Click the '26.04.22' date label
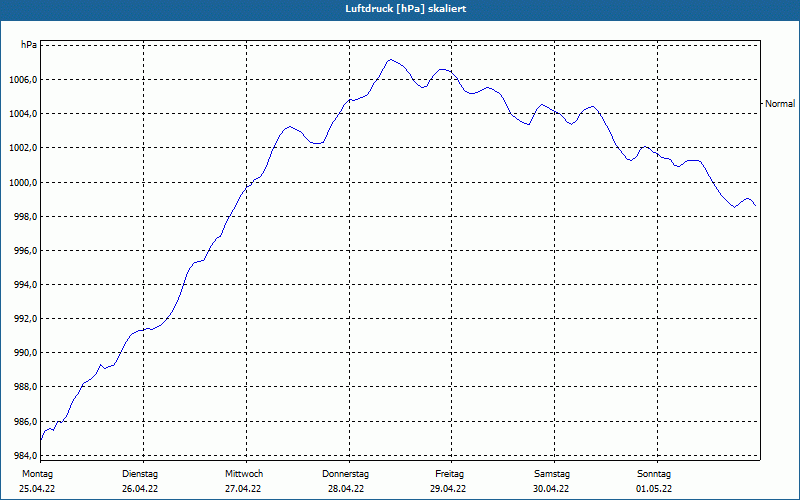Image resolution: width=800 pixels, height=500 pixels. pos(140,489)
